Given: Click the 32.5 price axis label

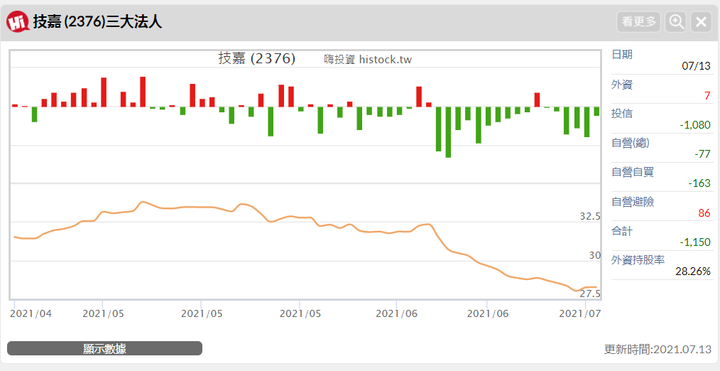Looking at the screenshot, I should pos(590,216).
